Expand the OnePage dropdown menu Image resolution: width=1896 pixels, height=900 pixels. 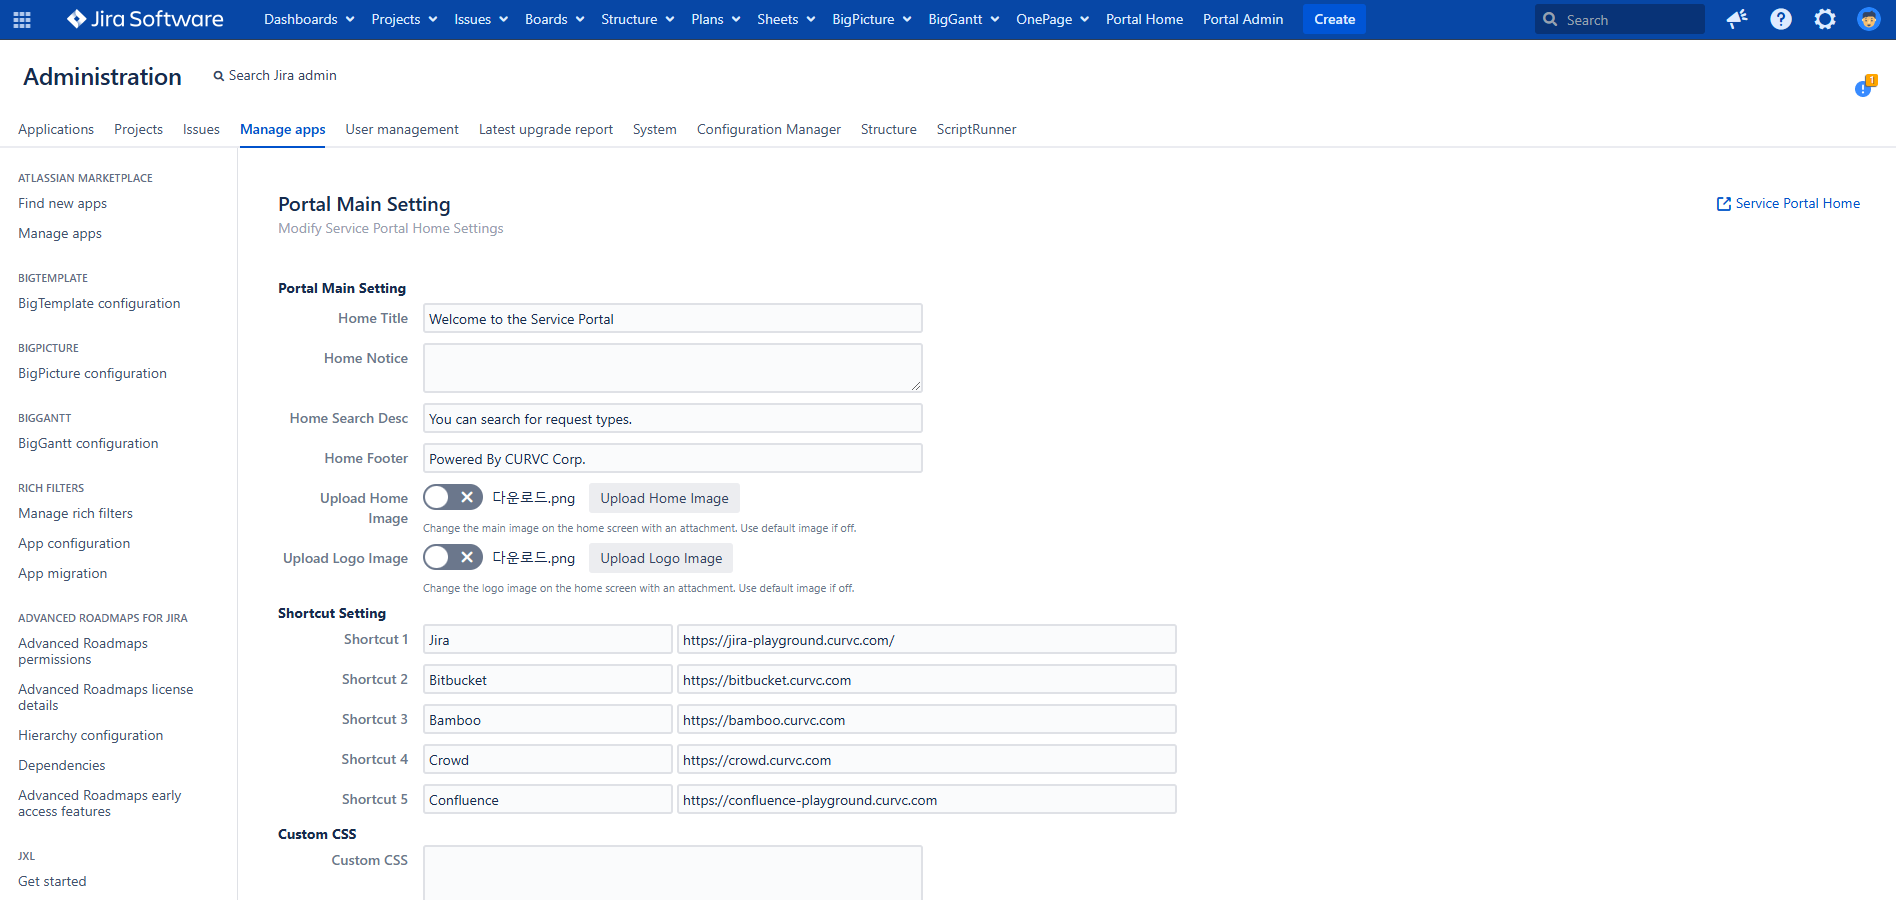1053,19
